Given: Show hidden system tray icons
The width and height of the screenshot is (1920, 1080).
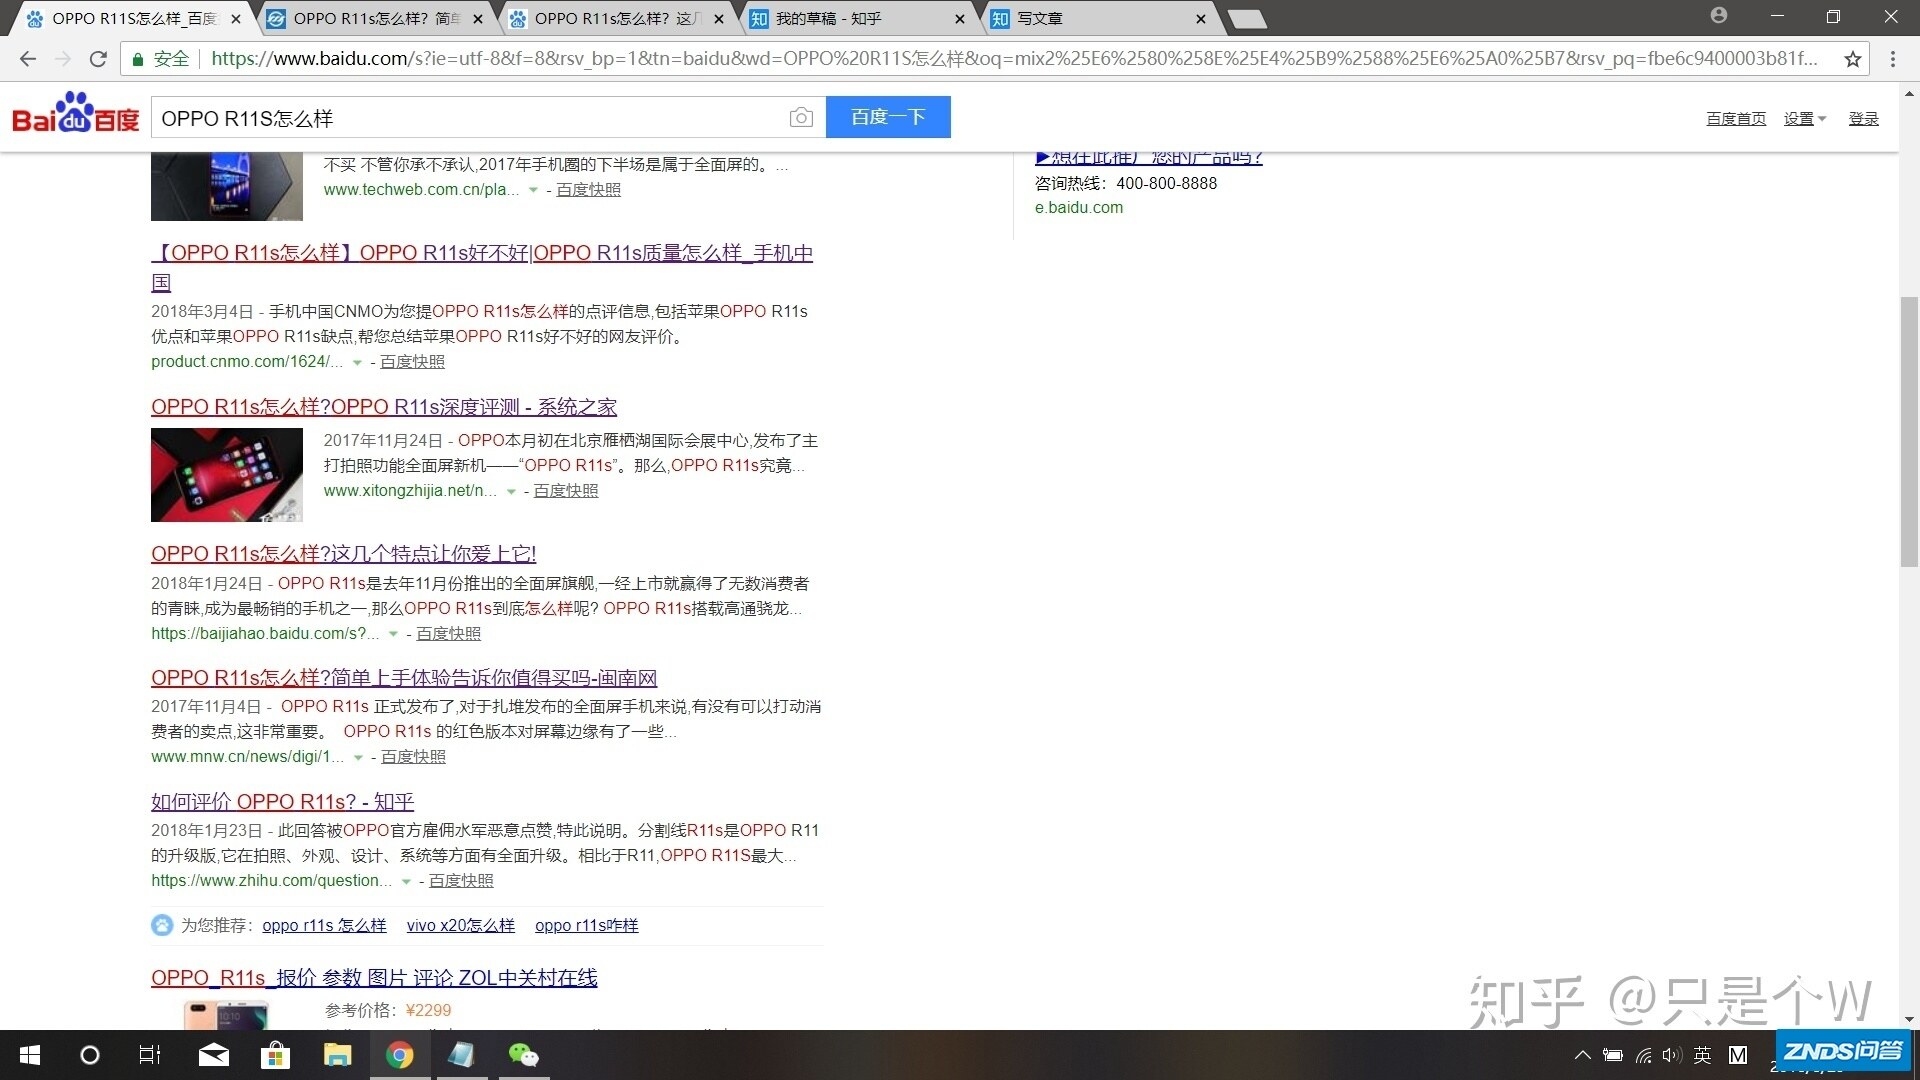Looking at the screenshot, I should [x=1582, y=1055].
